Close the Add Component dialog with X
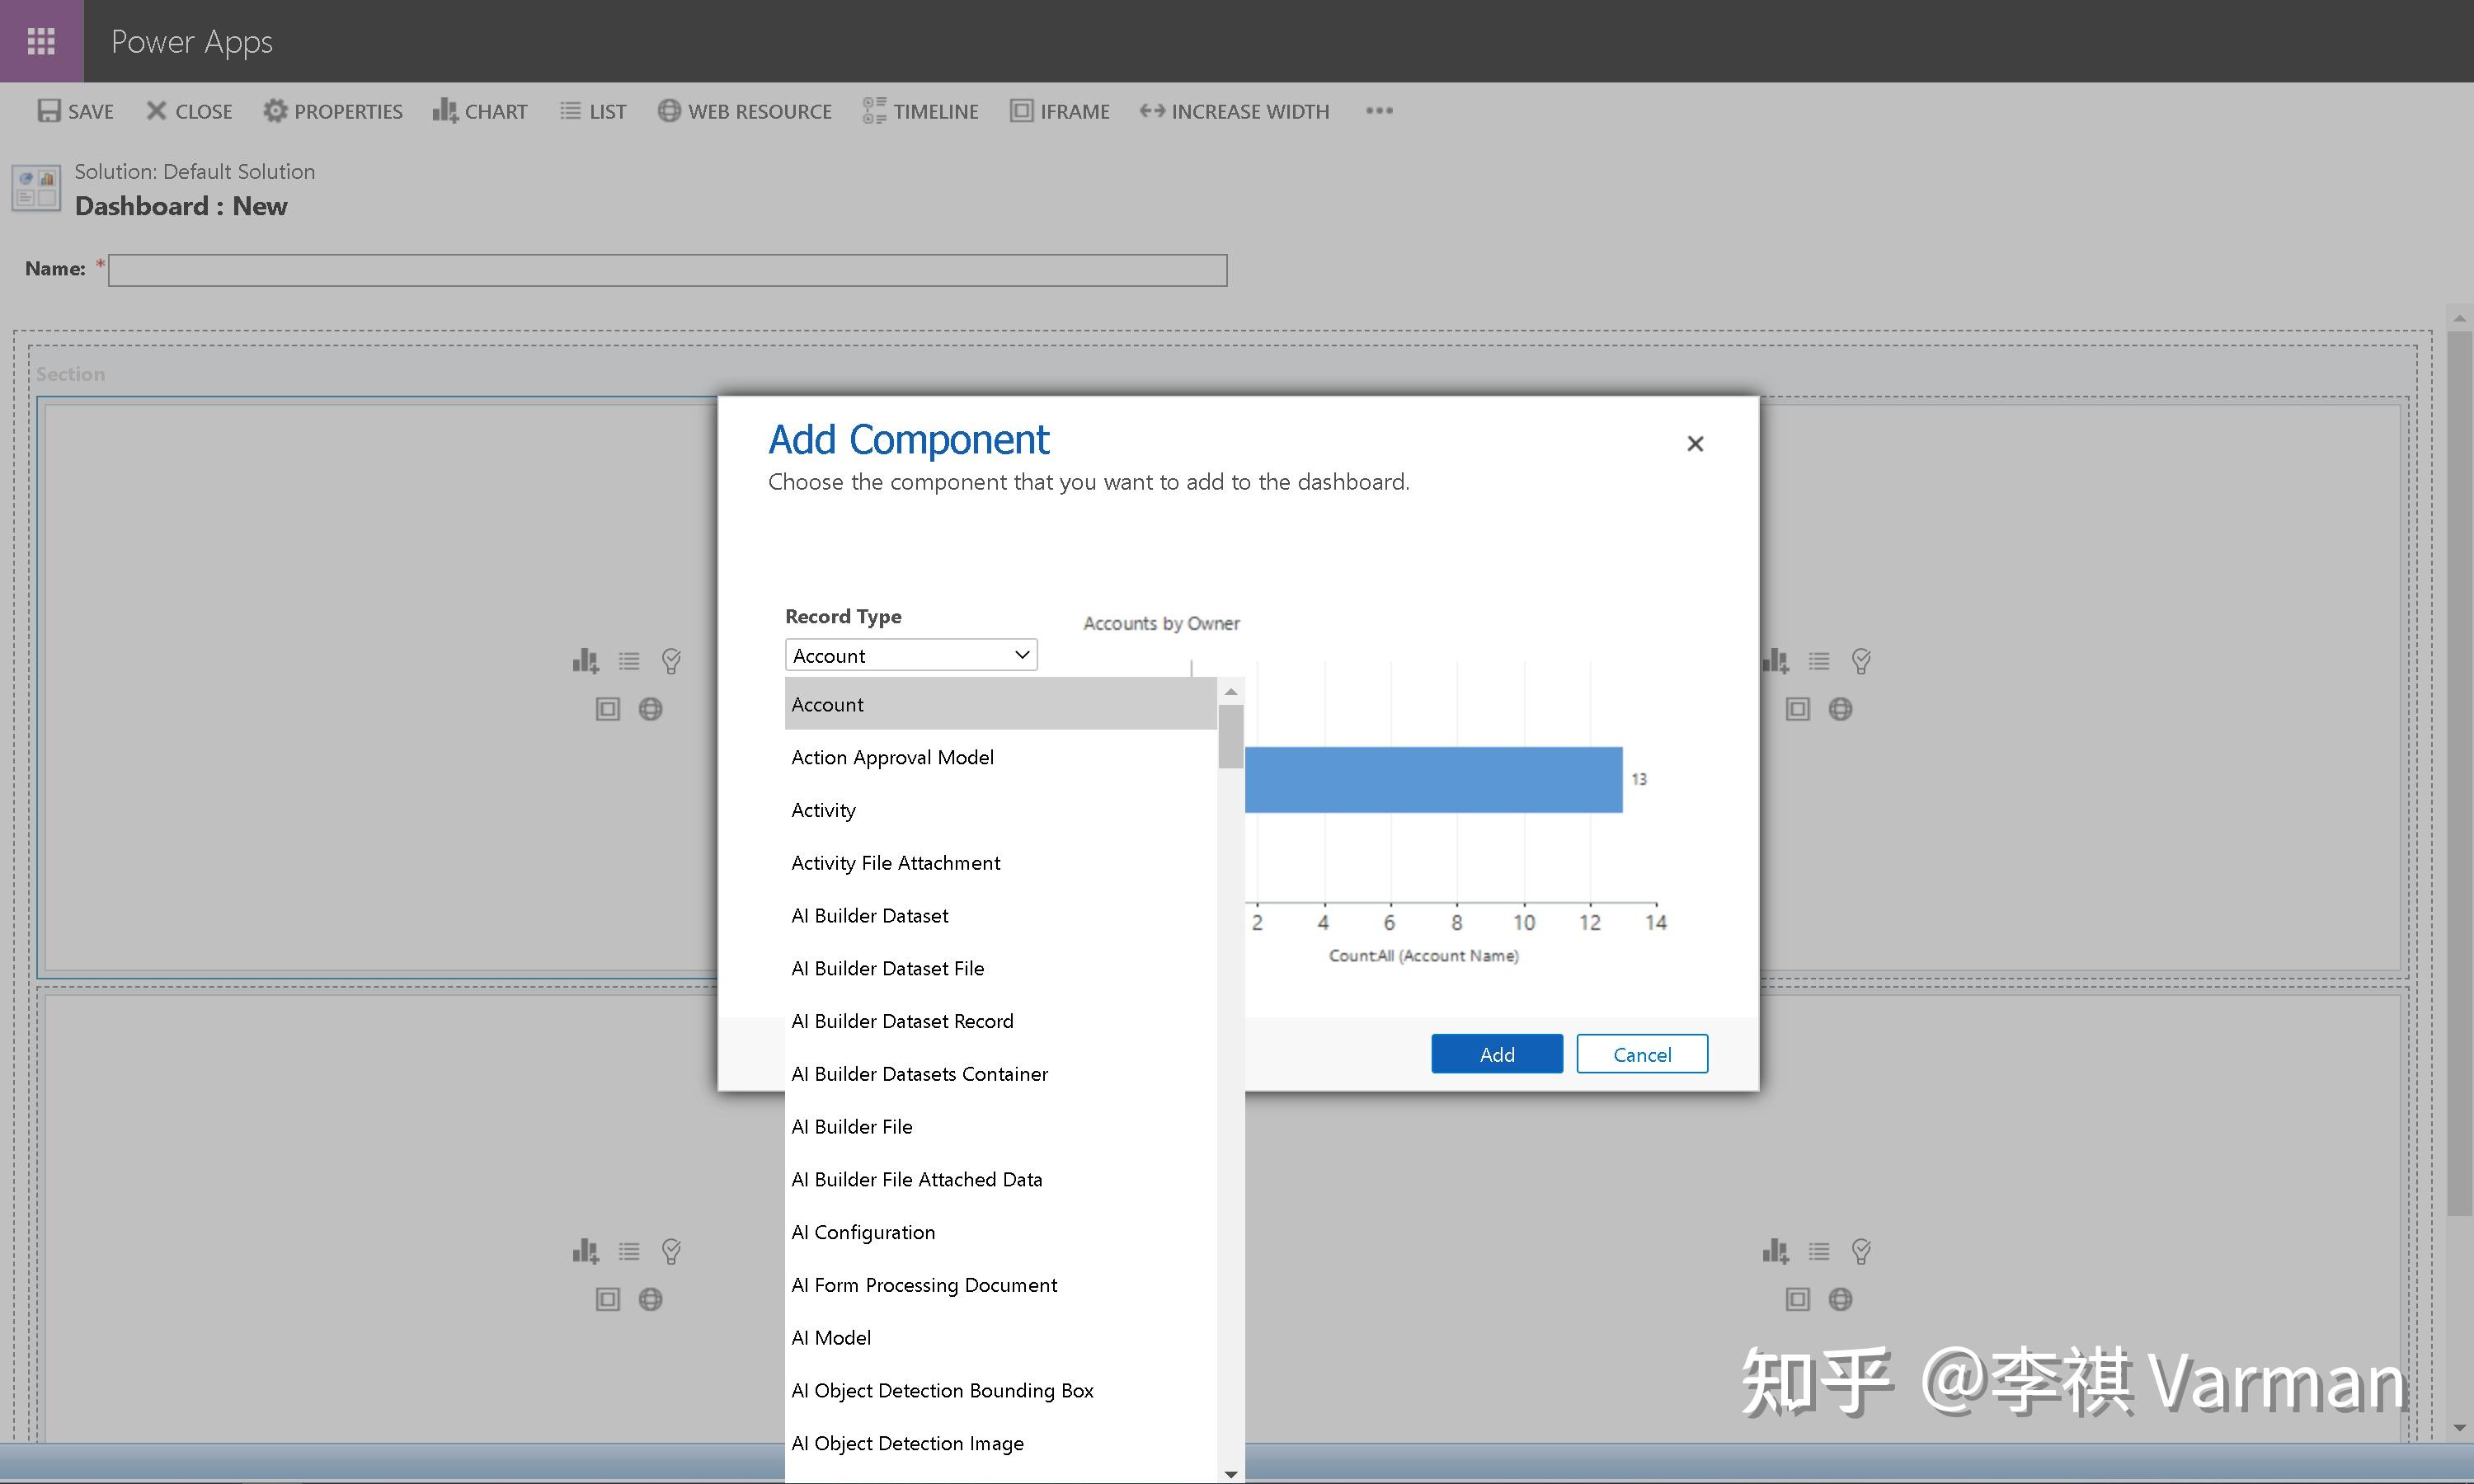The height and width of the screenshot is (1484, 2474). 1695,443
